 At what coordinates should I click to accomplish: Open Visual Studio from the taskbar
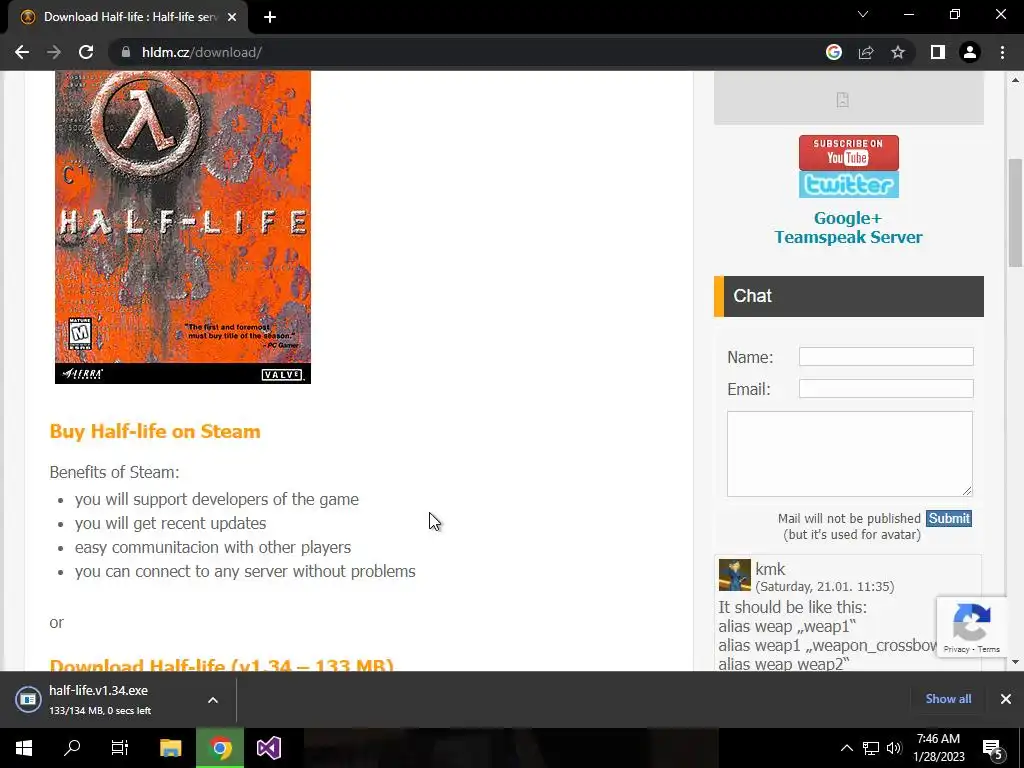coord(268,748)
